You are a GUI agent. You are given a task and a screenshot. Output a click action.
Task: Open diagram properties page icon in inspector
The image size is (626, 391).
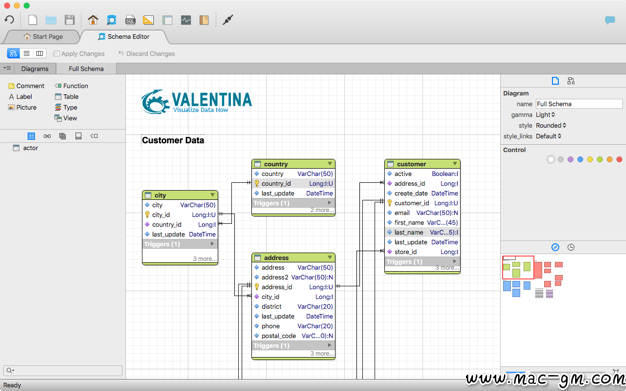coord(555,81)
